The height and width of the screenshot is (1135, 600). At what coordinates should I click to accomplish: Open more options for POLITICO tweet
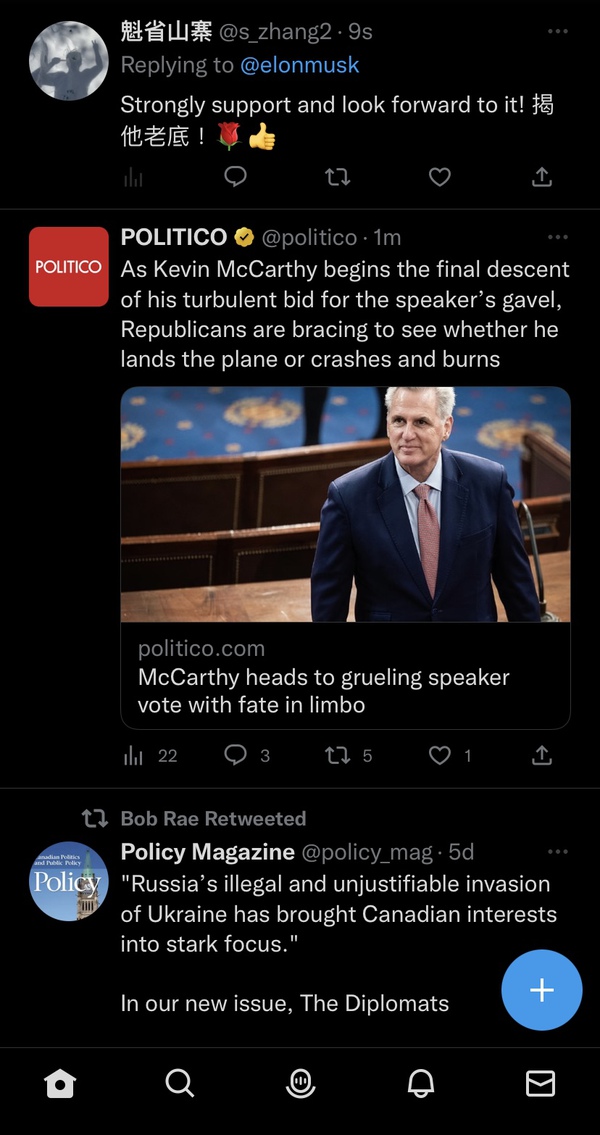(x=558, y=237)
